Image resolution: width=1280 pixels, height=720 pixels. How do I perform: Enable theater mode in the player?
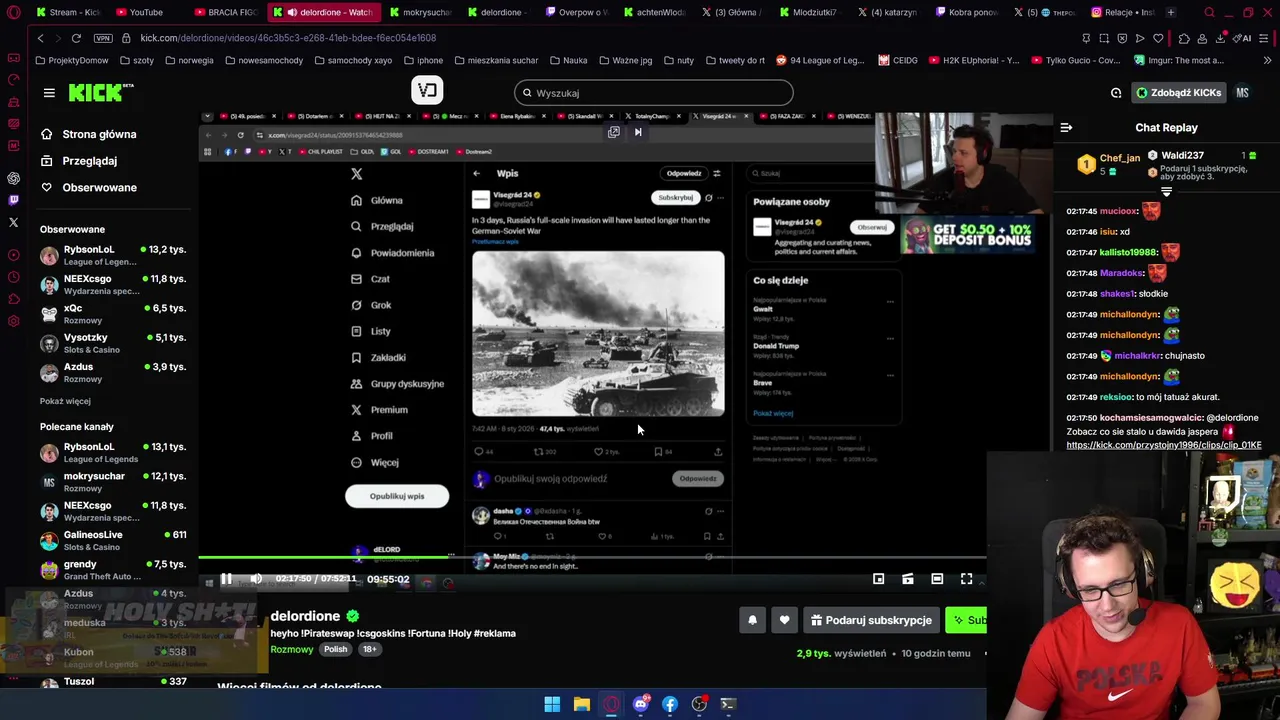(x=937, y=579)
